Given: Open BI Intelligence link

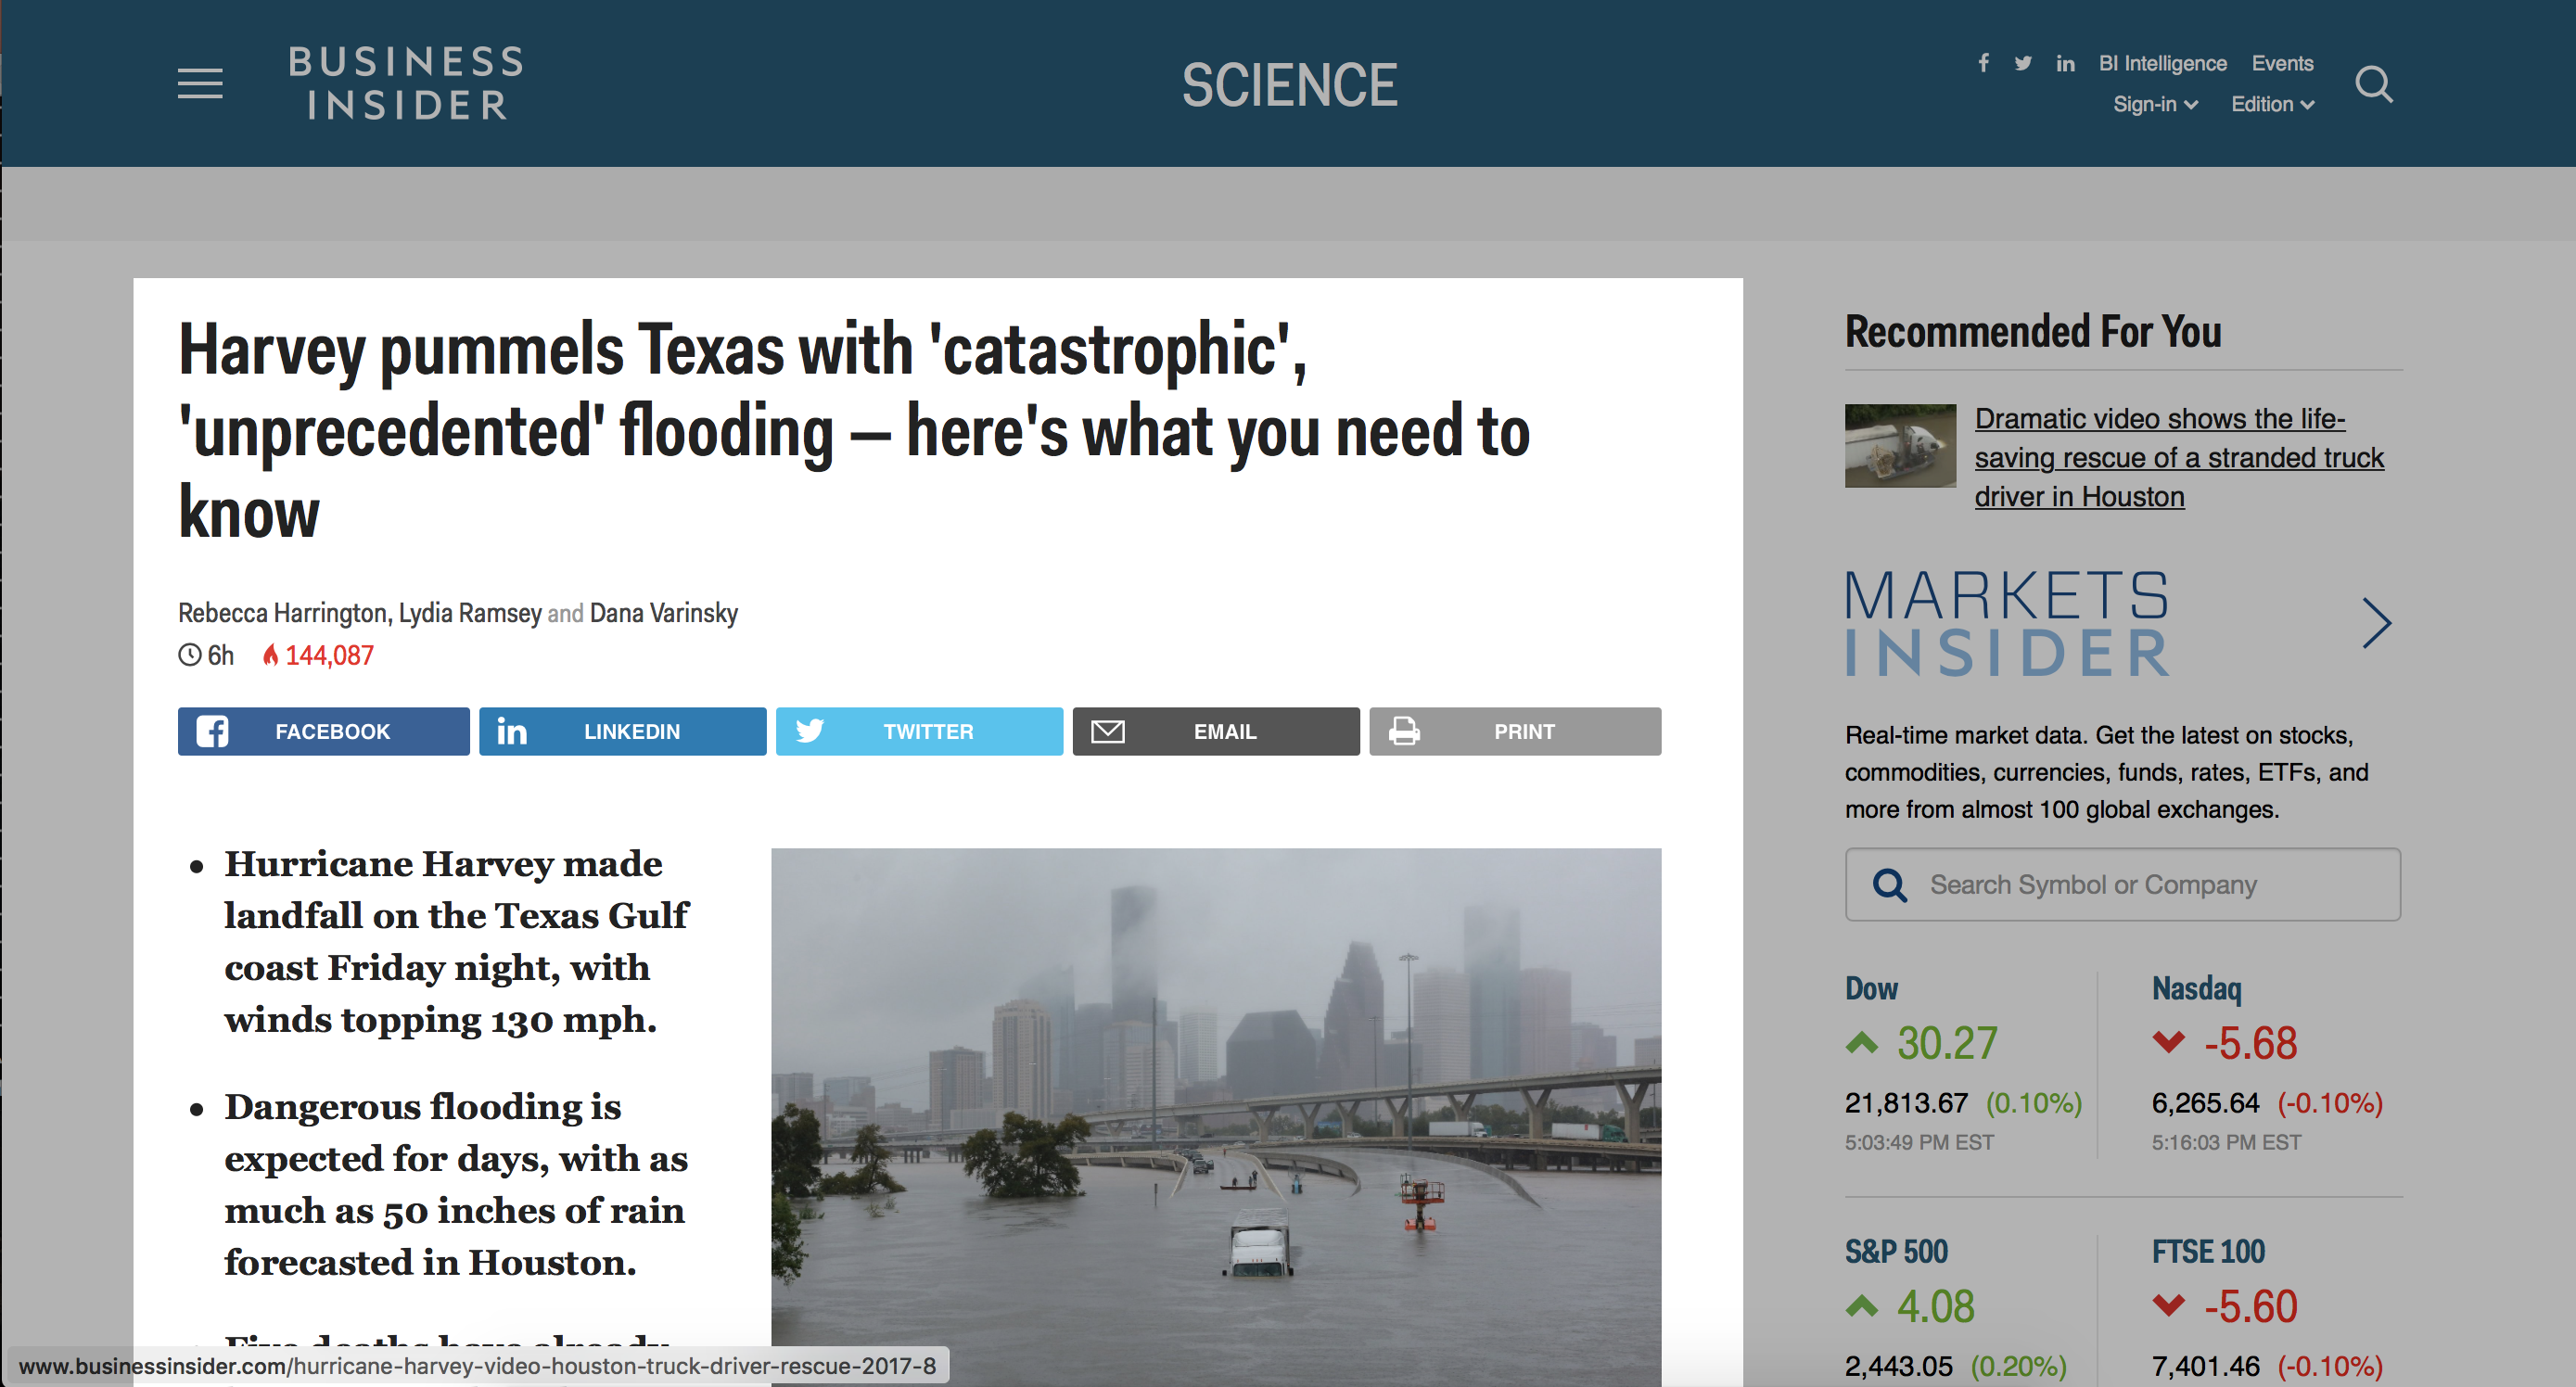Looking at the screenshot, I should coord(2162,63).
